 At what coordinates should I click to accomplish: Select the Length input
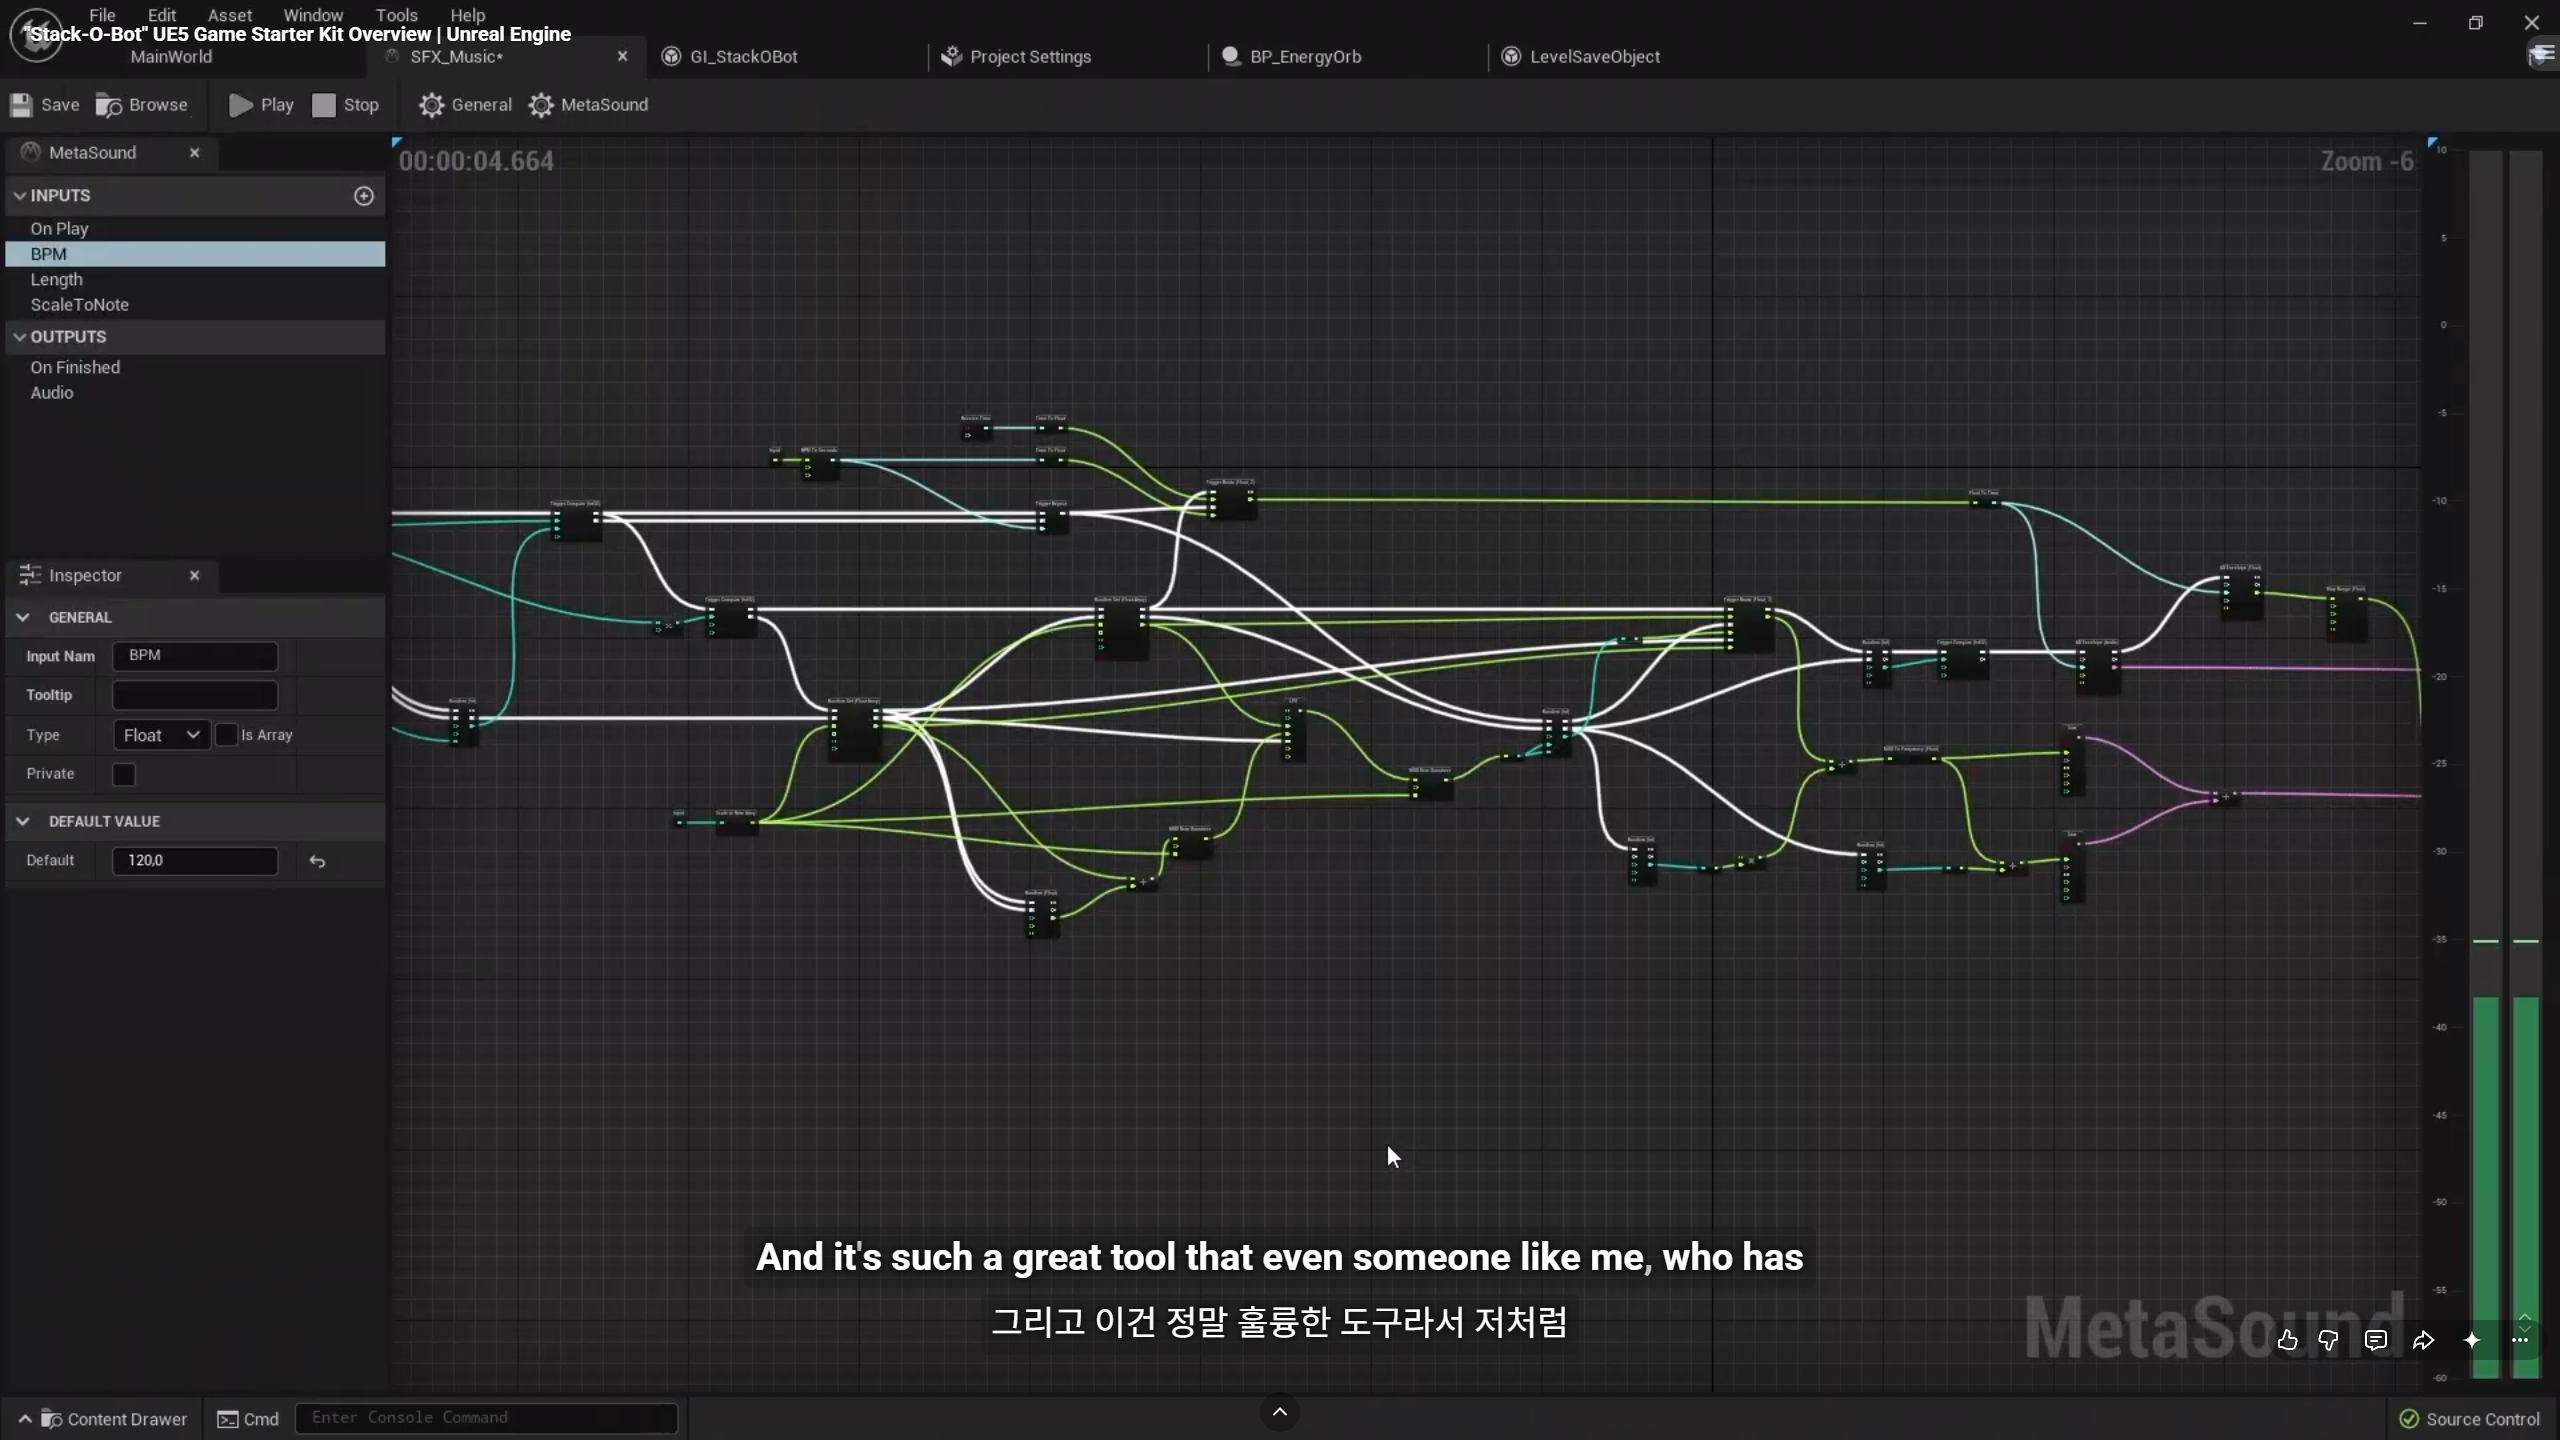[x=195, y=280]
